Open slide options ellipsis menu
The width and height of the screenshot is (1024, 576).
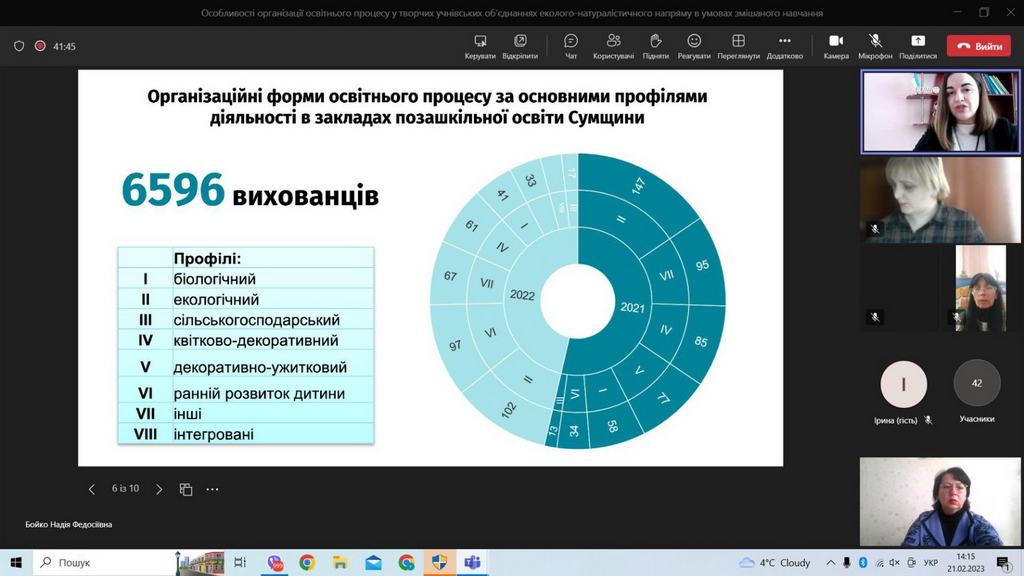click(212, 489)
